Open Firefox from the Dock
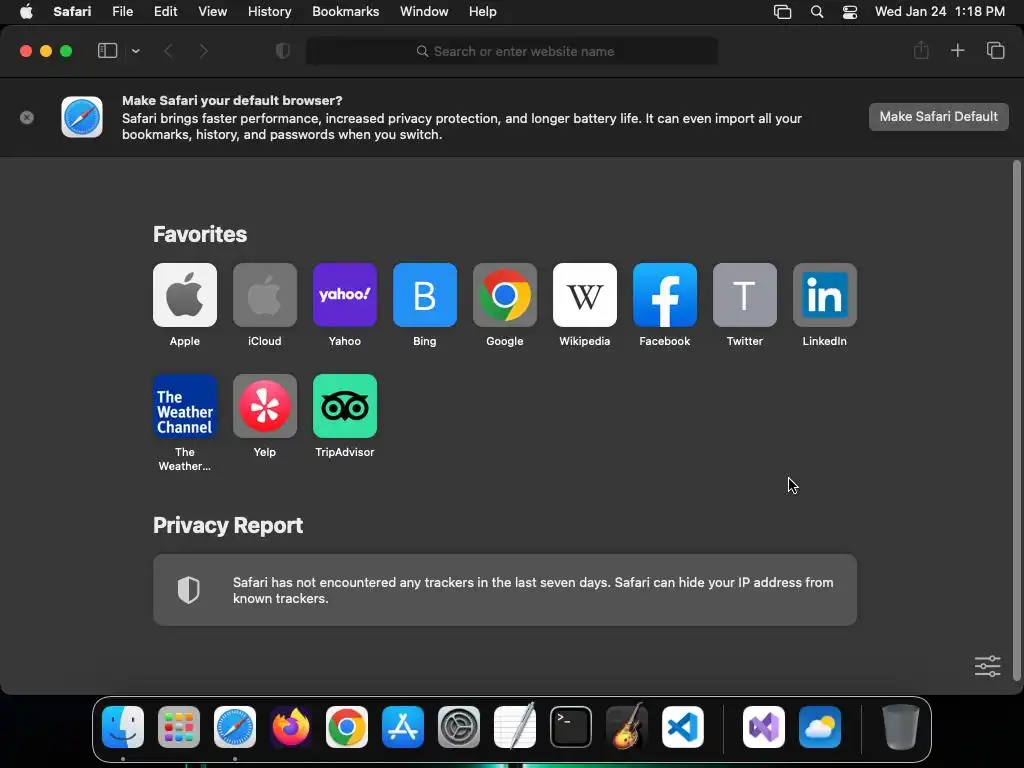Viewport: 1024px width, 768px height. tap(291, 727)
